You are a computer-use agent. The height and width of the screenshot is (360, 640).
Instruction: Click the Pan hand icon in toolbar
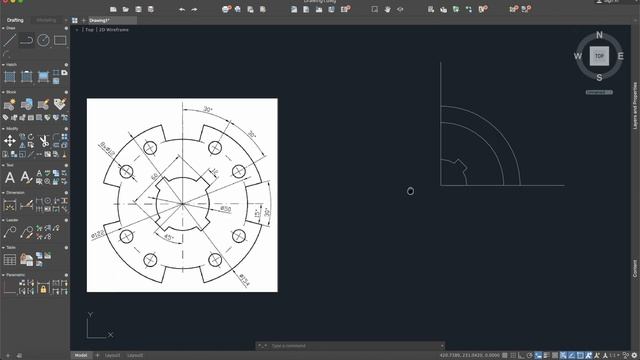click(x=387, y=9)
